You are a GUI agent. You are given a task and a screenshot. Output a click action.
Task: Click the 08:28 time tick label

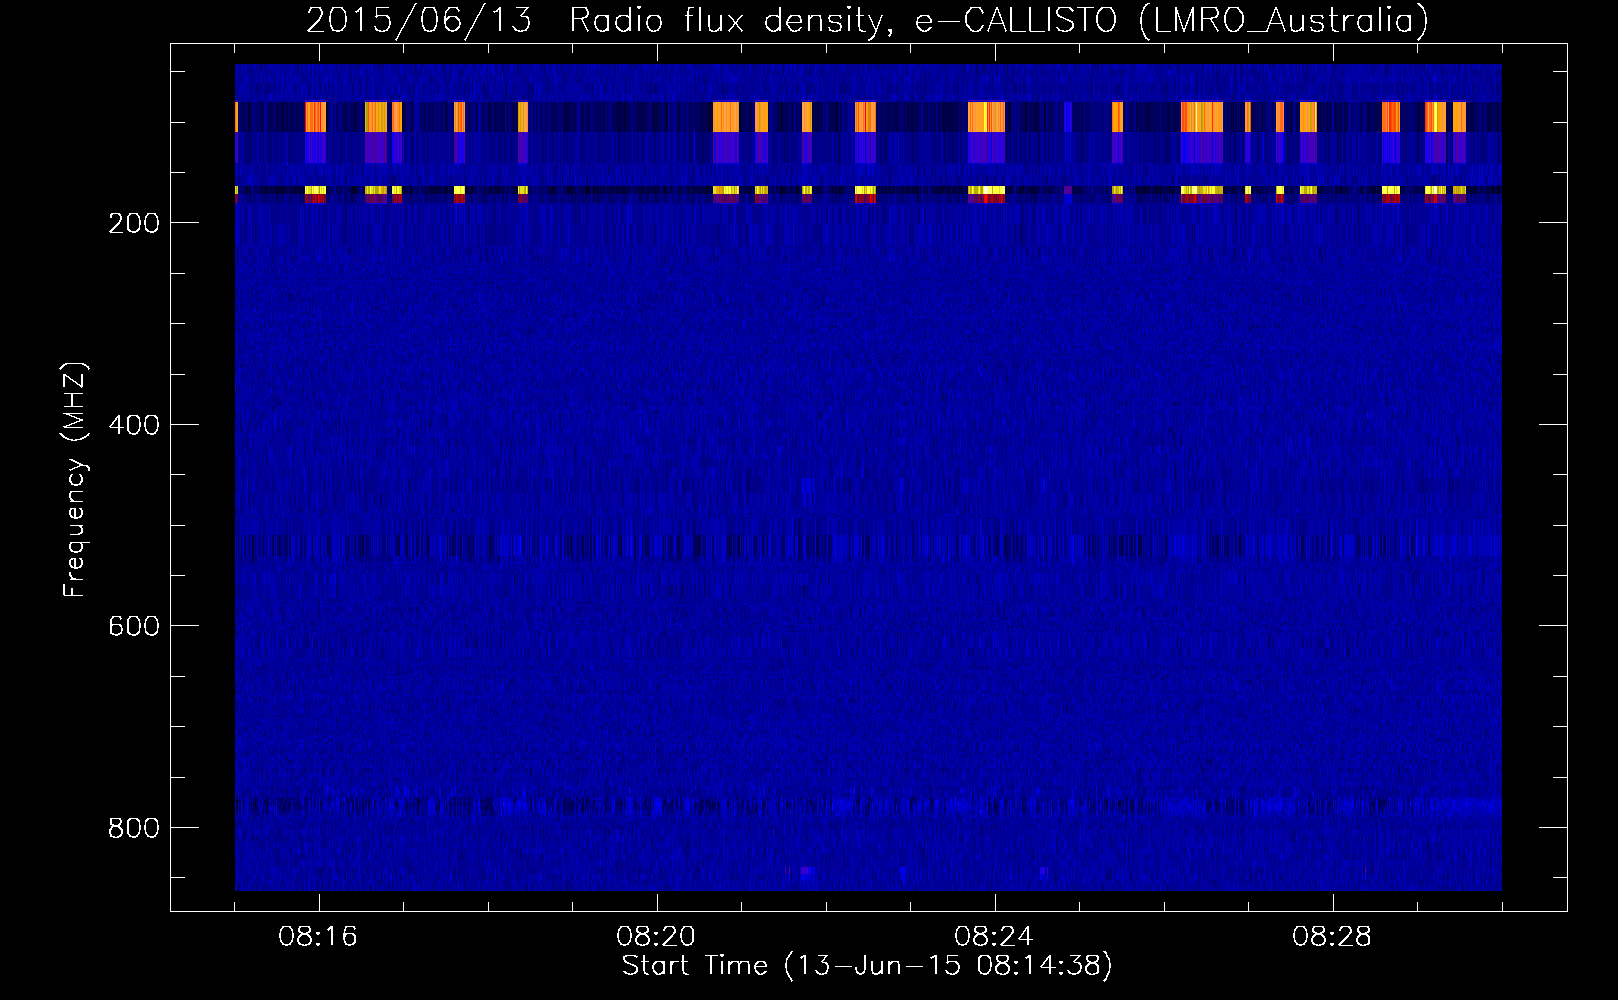(x=1332, y=937)
